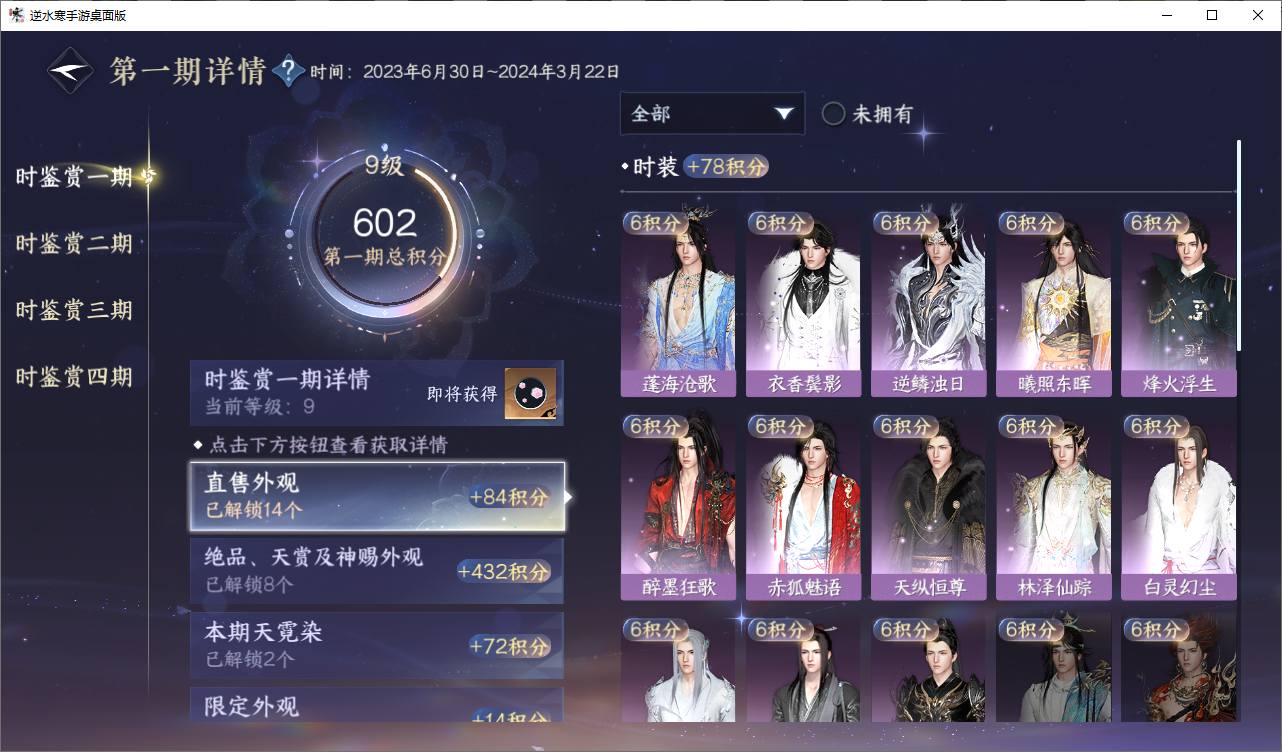Switch to 时鉴赏二期 tab
The image size is (1282, 752).
[x=74, y=244]
